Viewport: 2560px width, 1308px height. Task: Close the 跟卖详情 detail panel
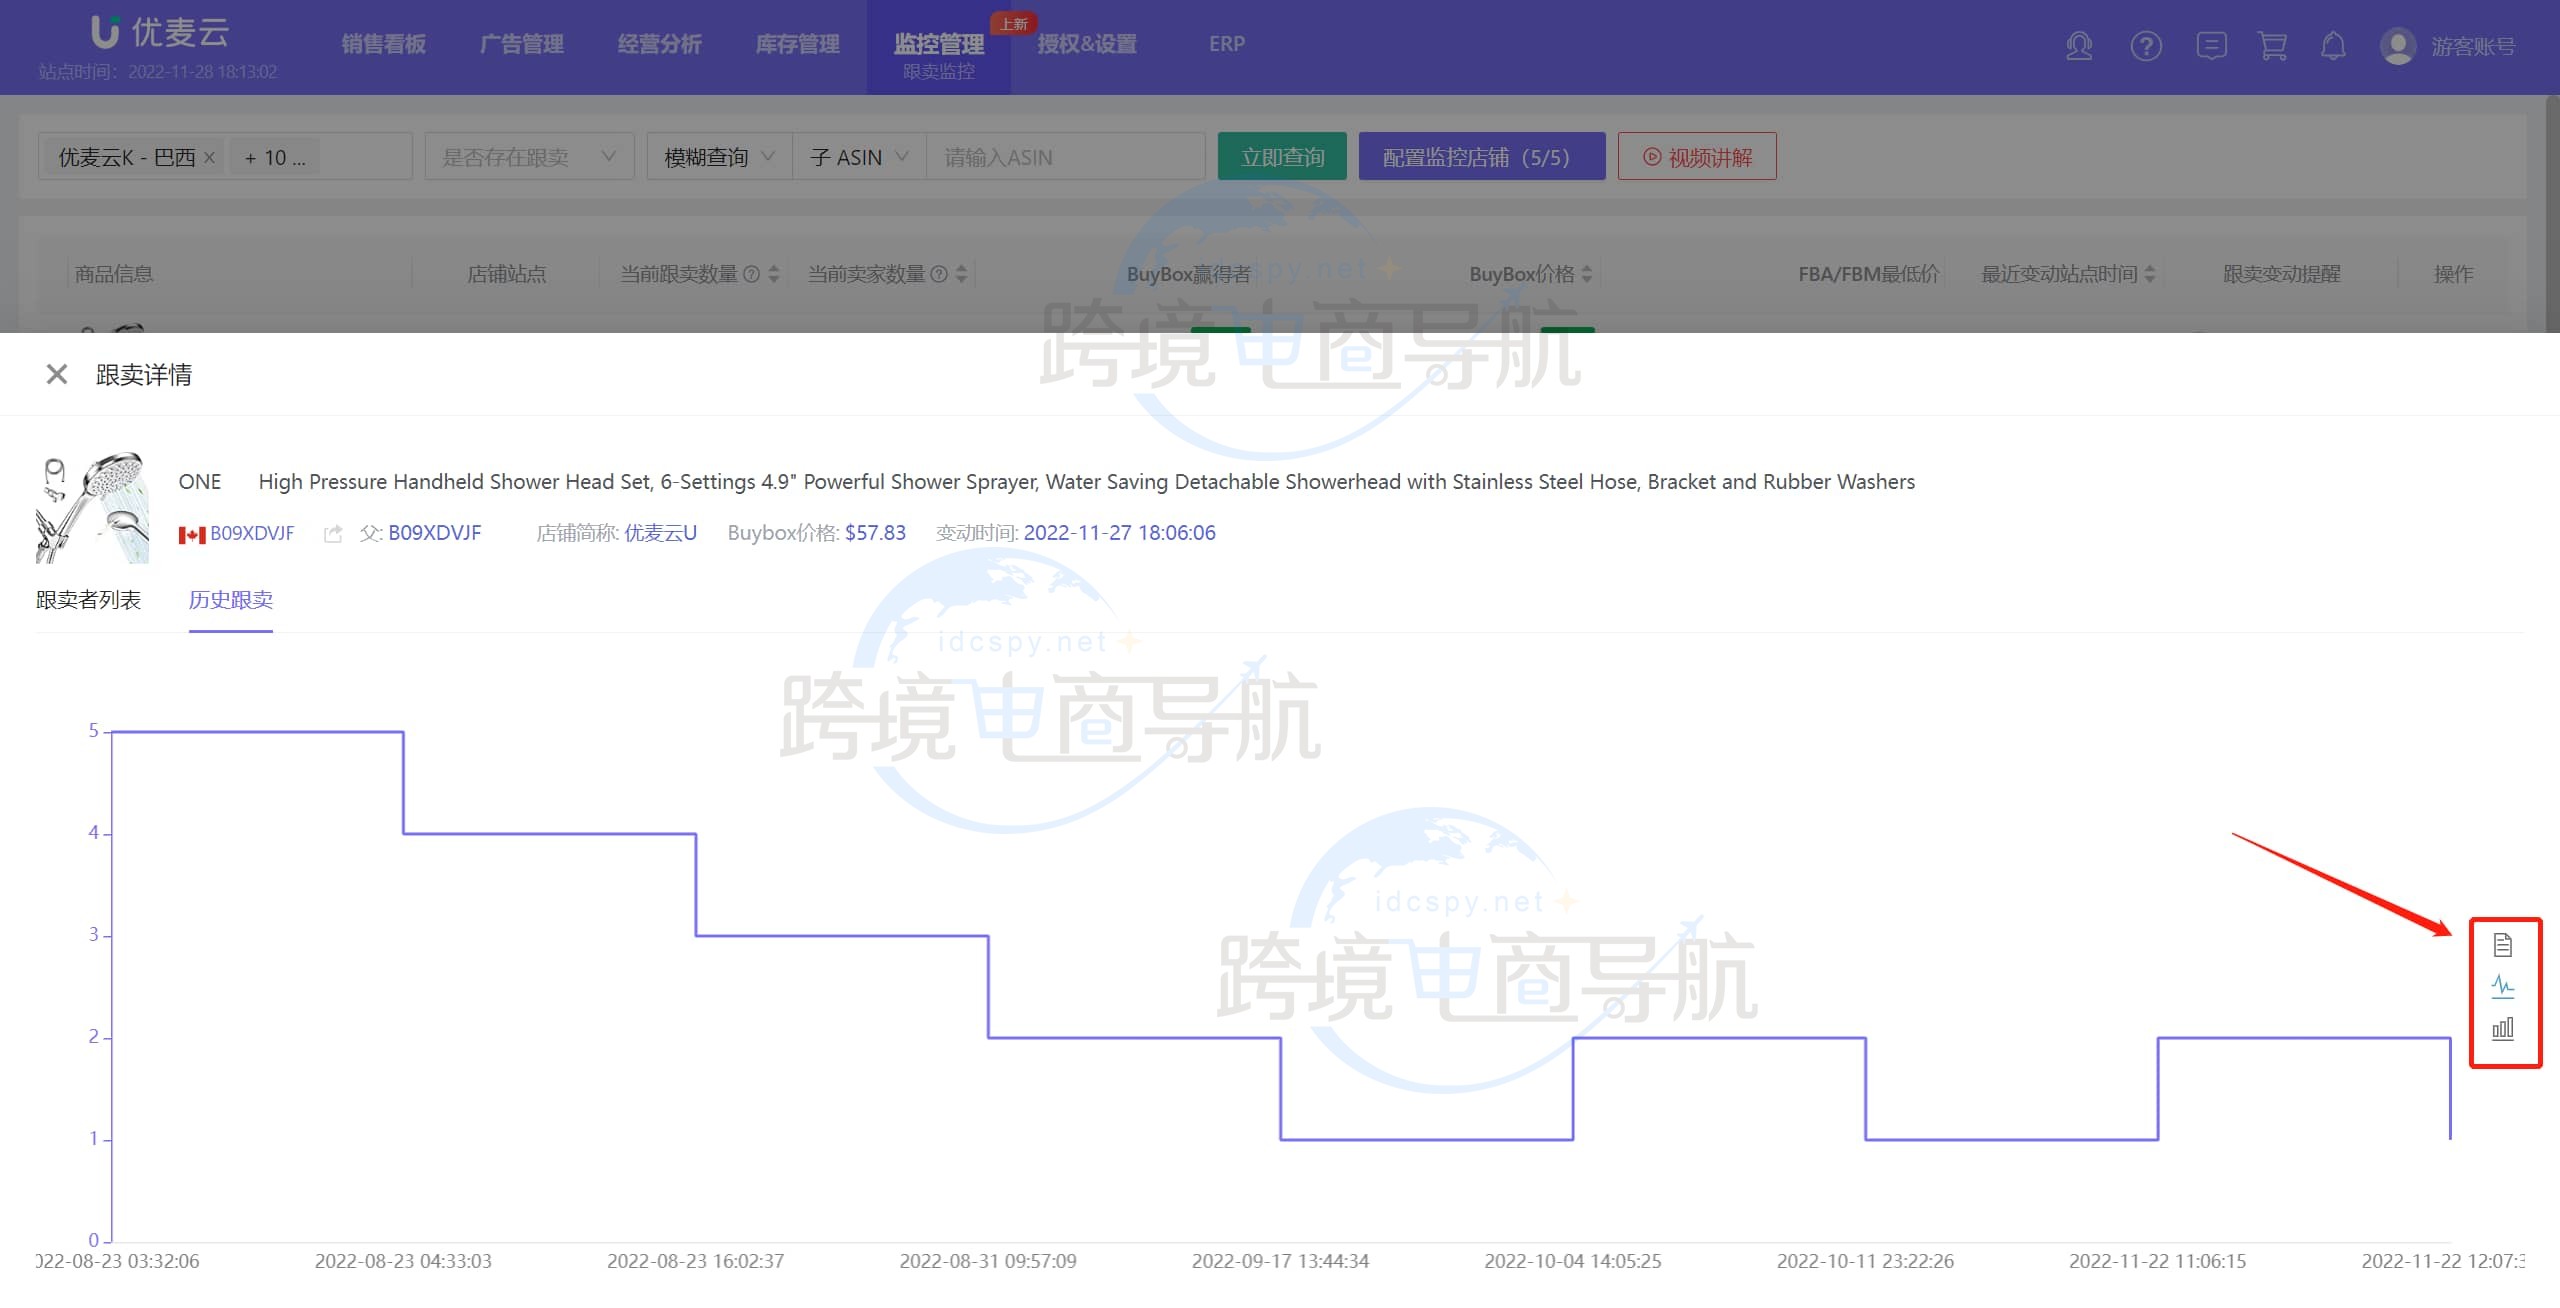[57, 374]
